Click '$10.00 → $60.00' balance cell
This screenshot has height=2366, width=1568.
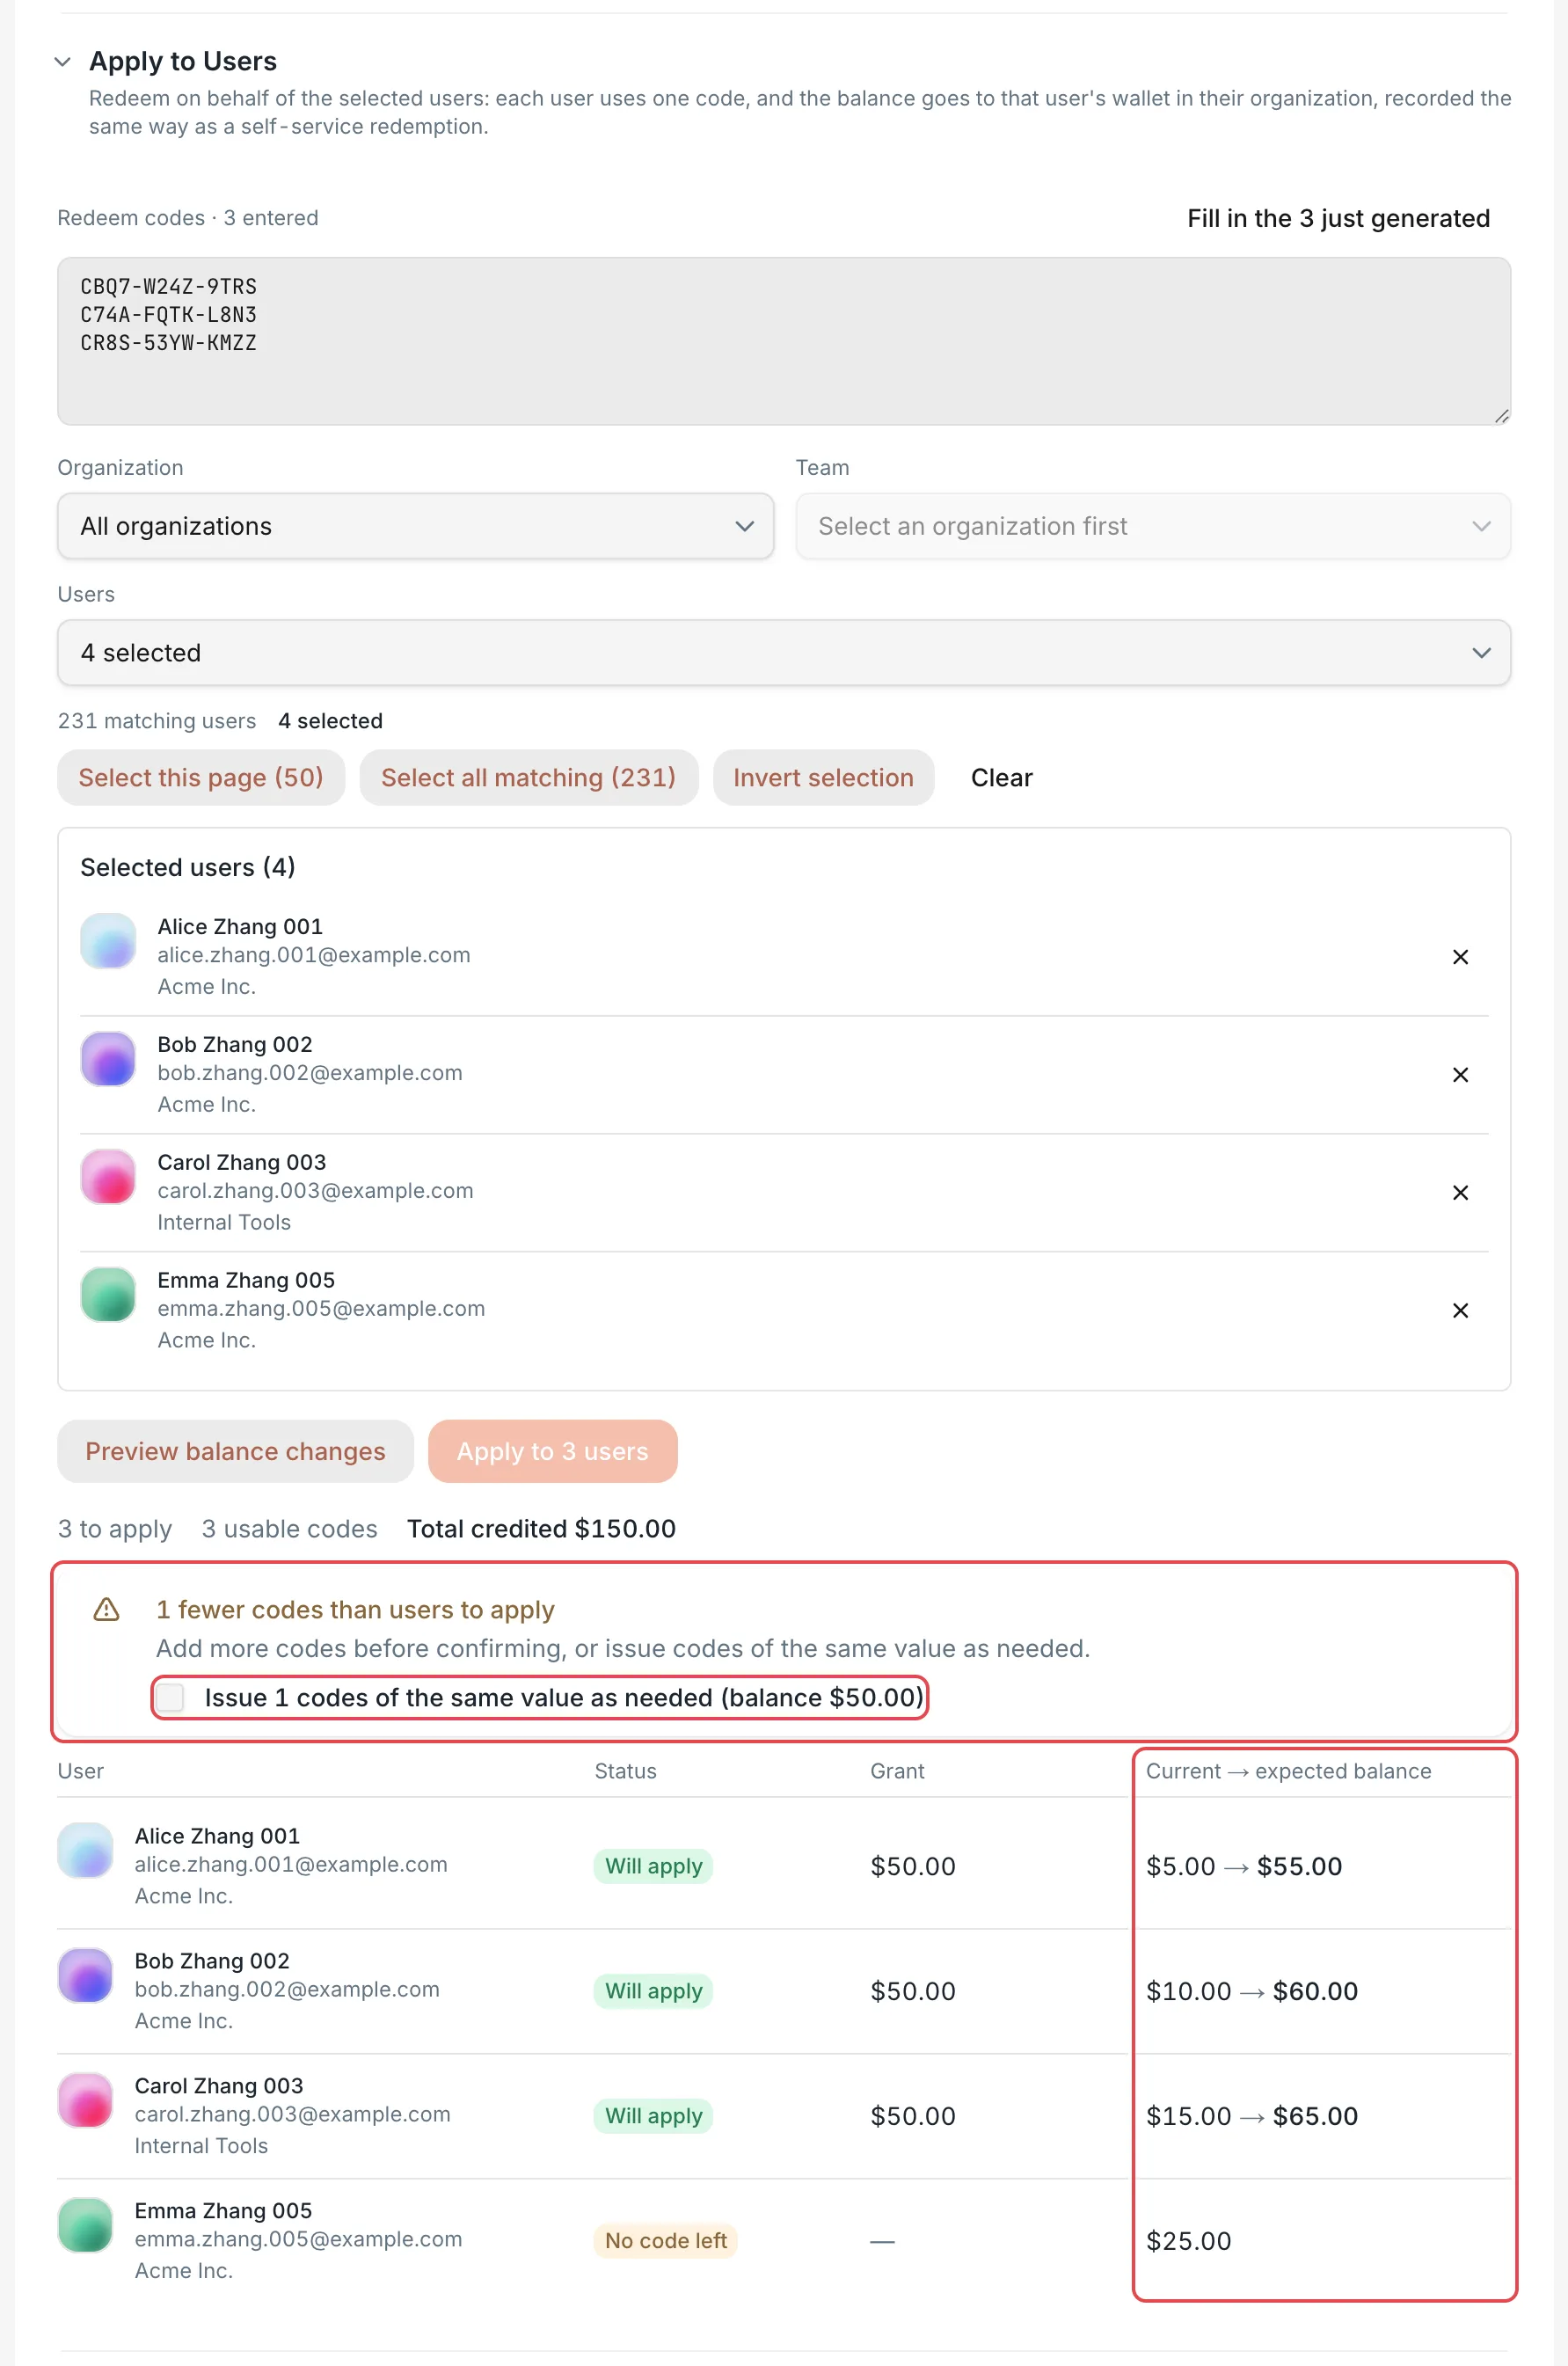[1252, 1991]
